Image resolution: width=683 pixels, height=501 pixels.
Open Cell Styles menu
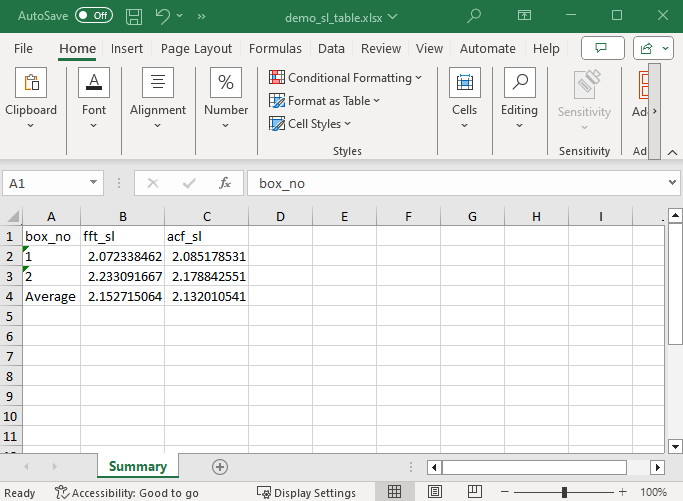pos(310,124)
